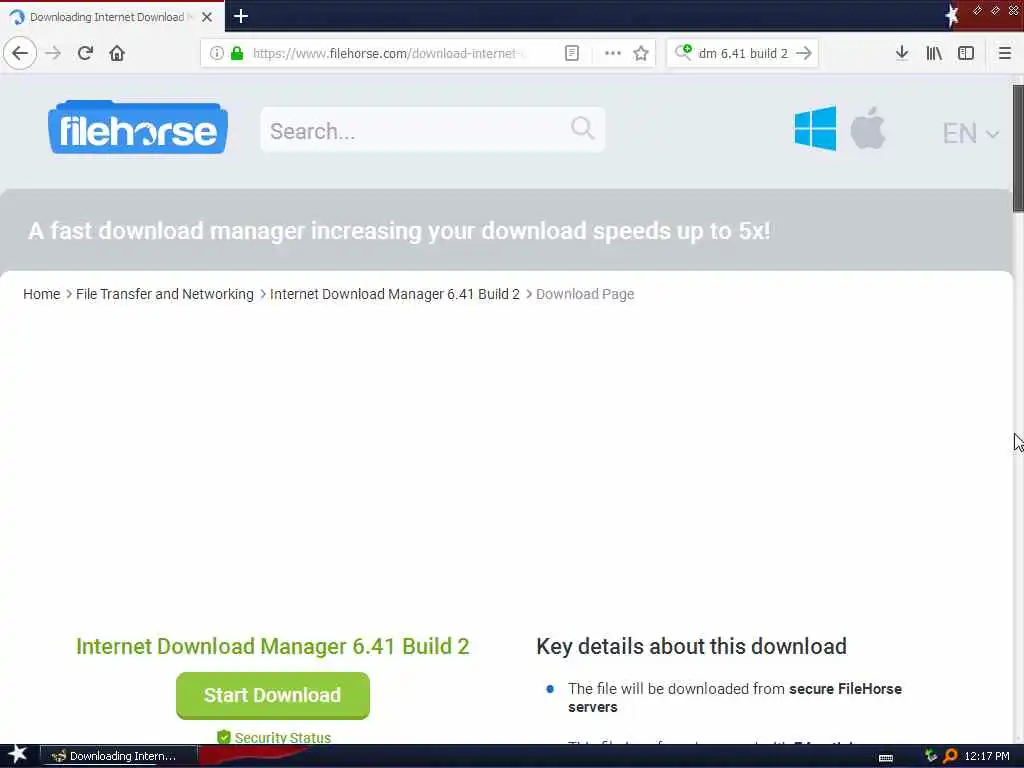
Task: Reload the current page
Action: 85,53
